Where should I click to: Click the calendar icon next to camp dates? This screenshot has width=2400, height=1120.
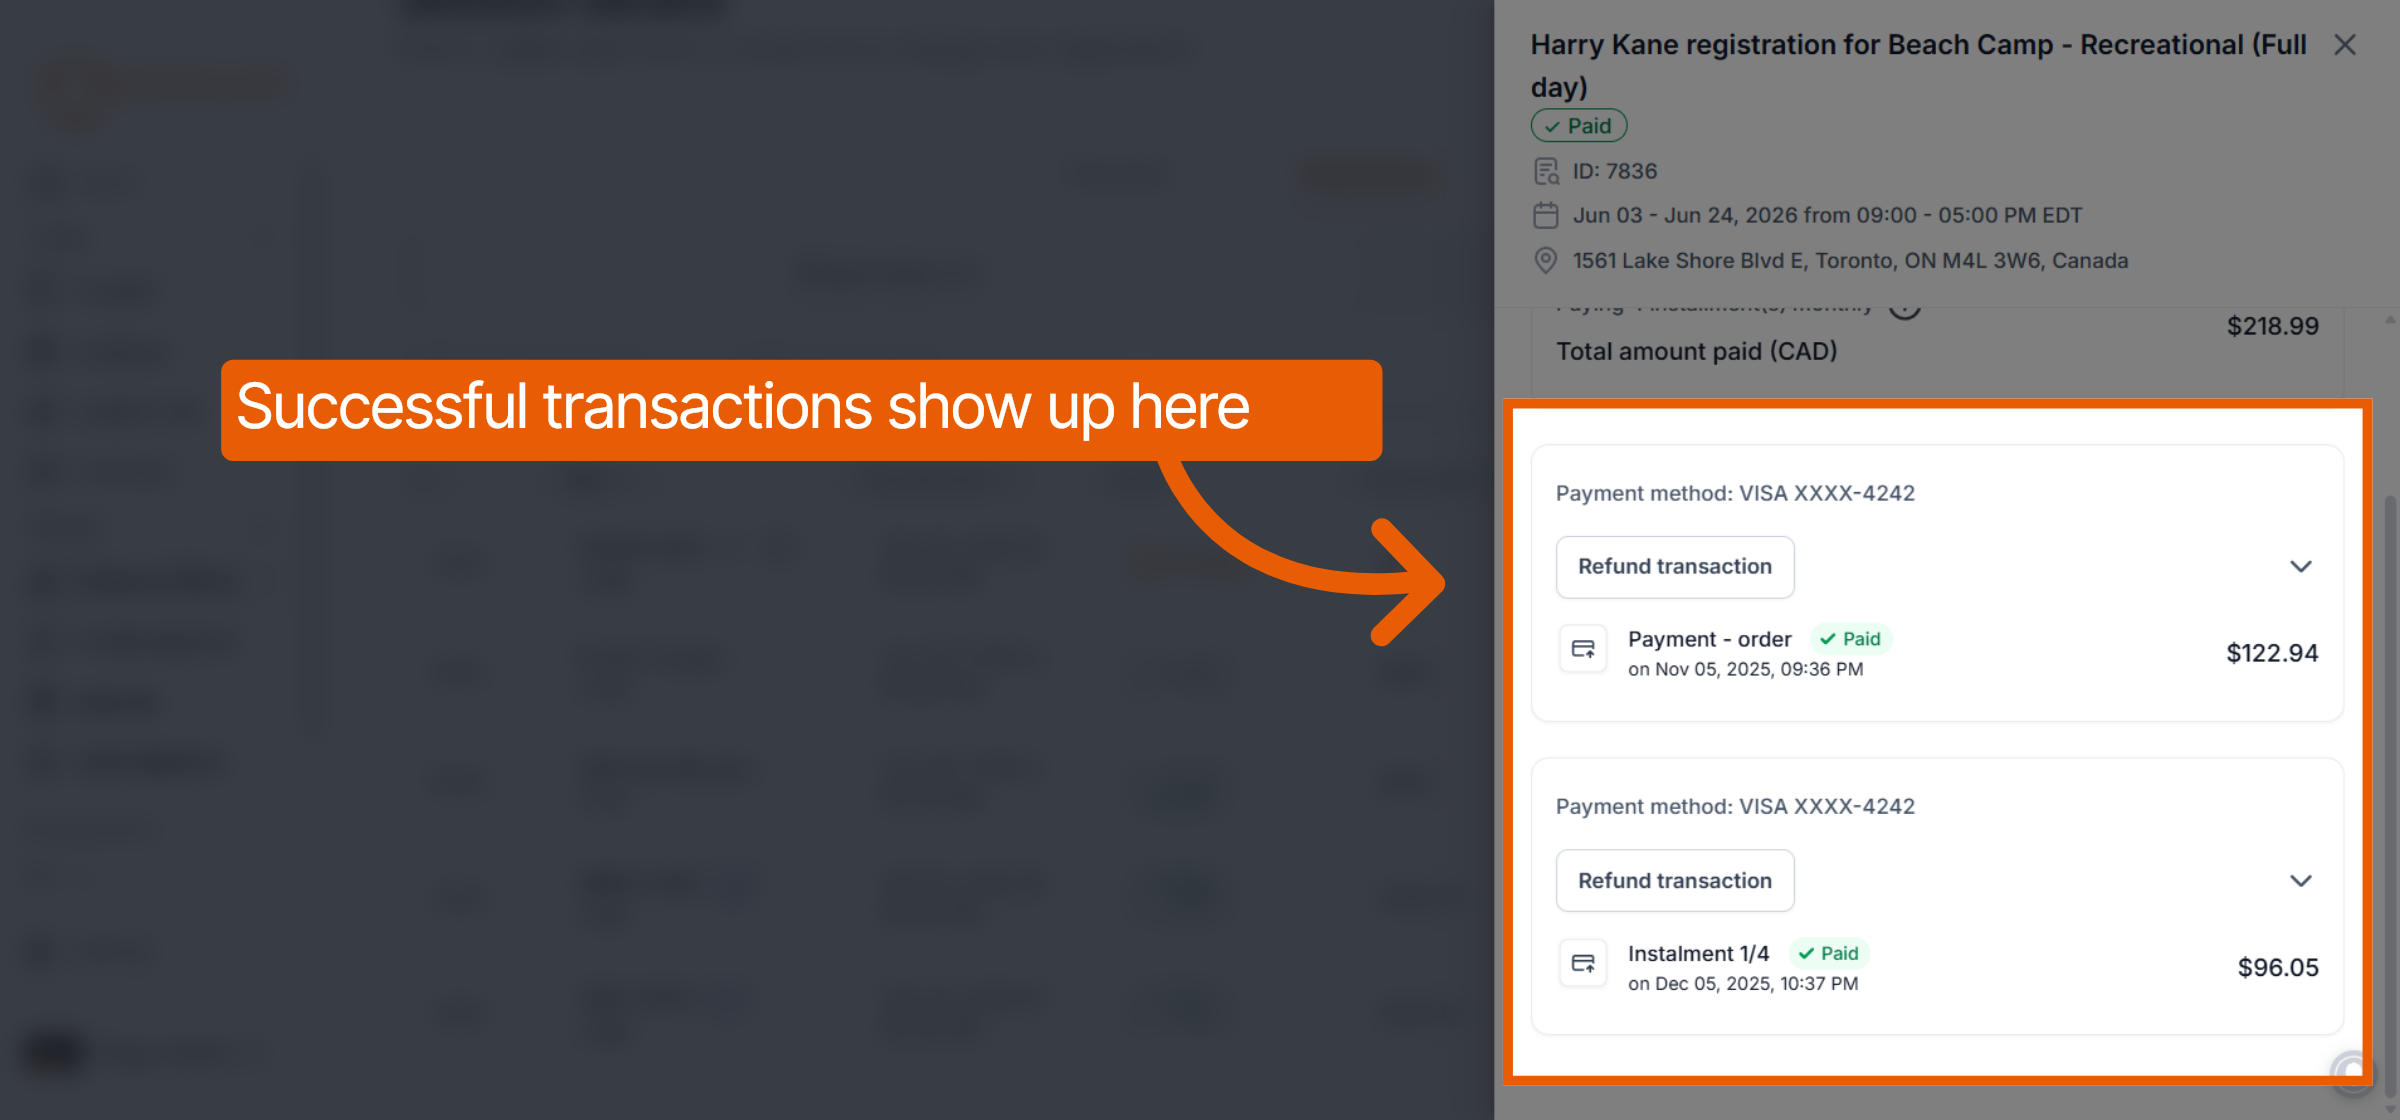coord(1546,215)
